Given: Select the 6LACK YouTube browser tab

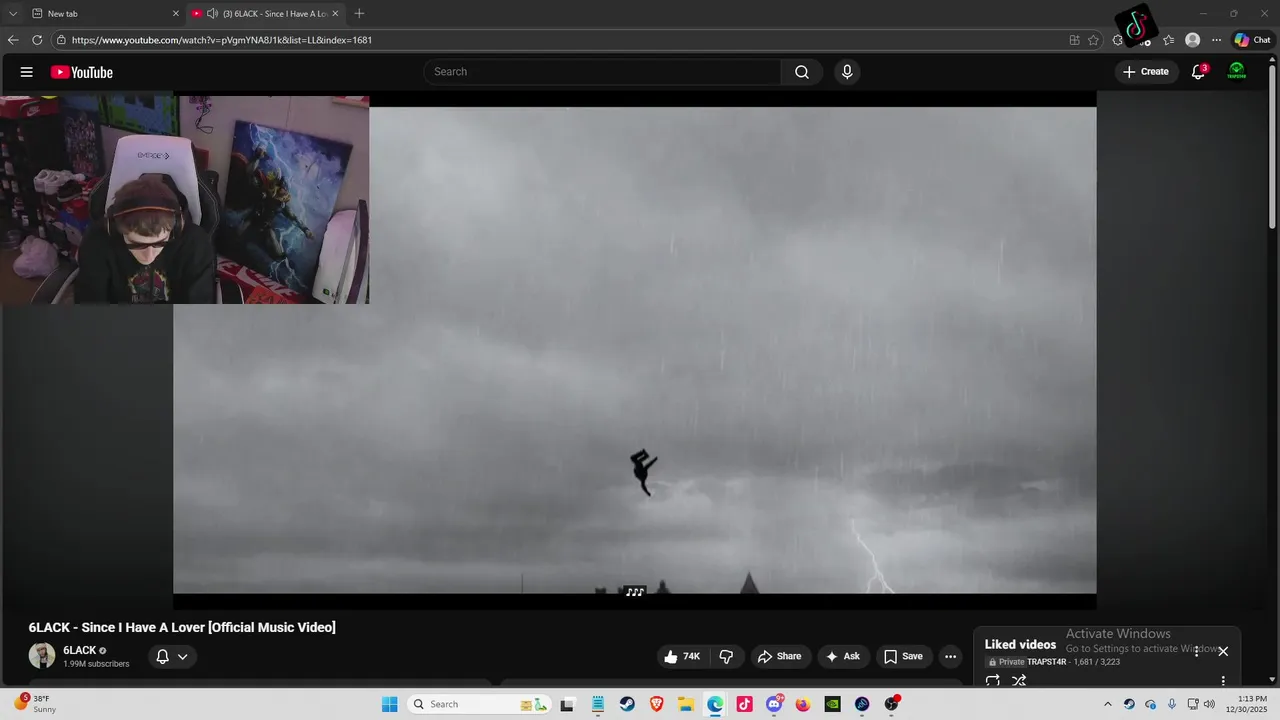Looking at the screenshot, I should click(x=266, y=13).
